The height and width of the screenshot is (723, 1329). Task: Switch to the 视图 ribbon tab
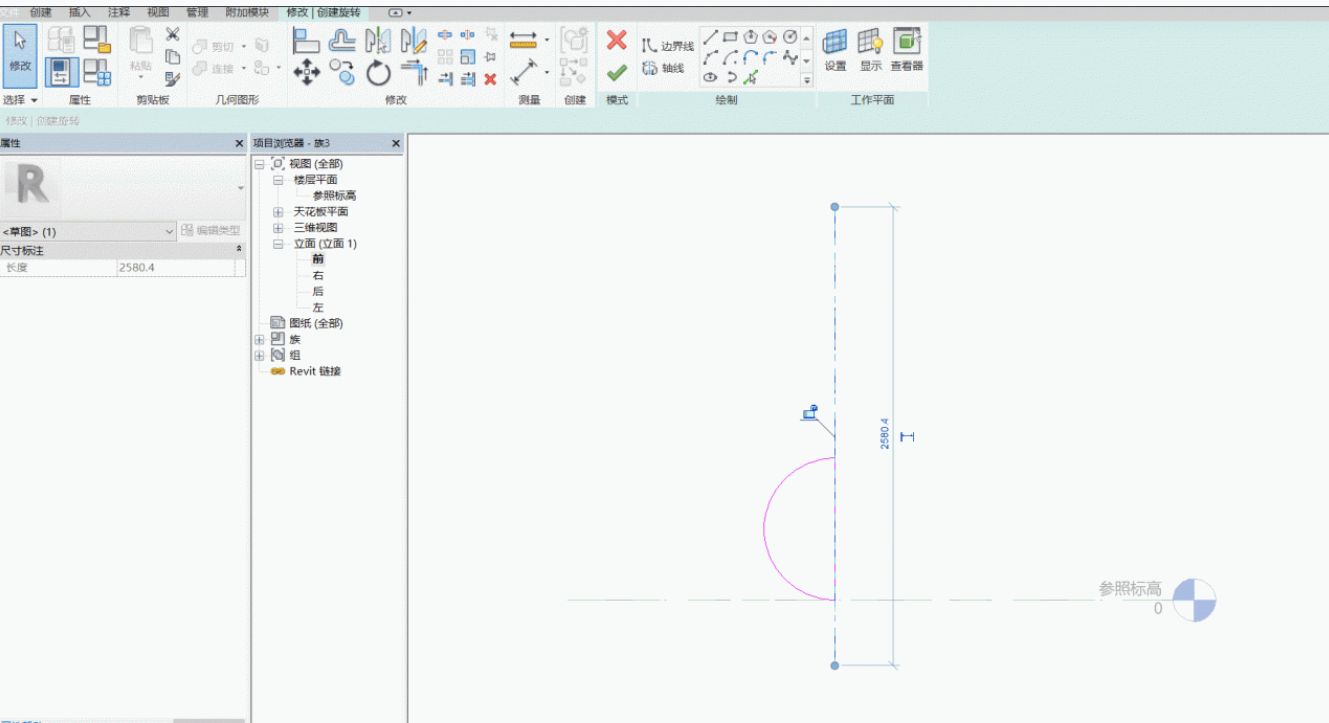(x=158, y=12)
